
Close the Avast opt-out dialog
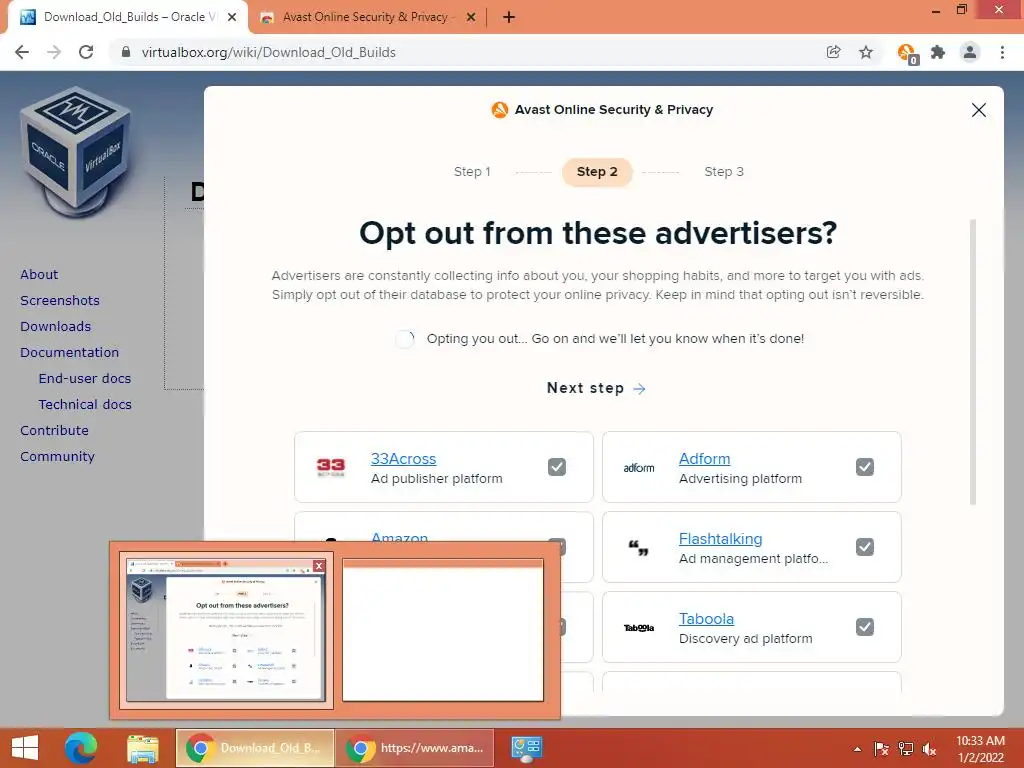click(978, 110)
